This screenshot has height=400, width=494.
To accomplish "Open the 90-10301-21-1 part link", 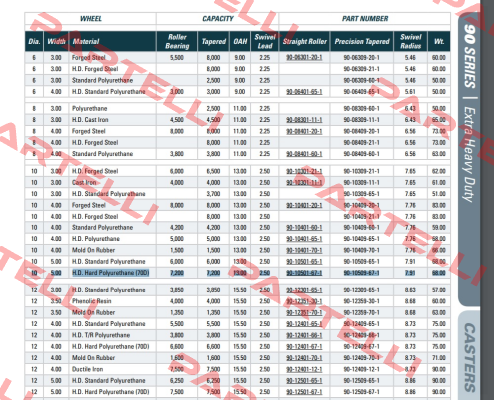I will pyautogui.click(x=304, y=171).
